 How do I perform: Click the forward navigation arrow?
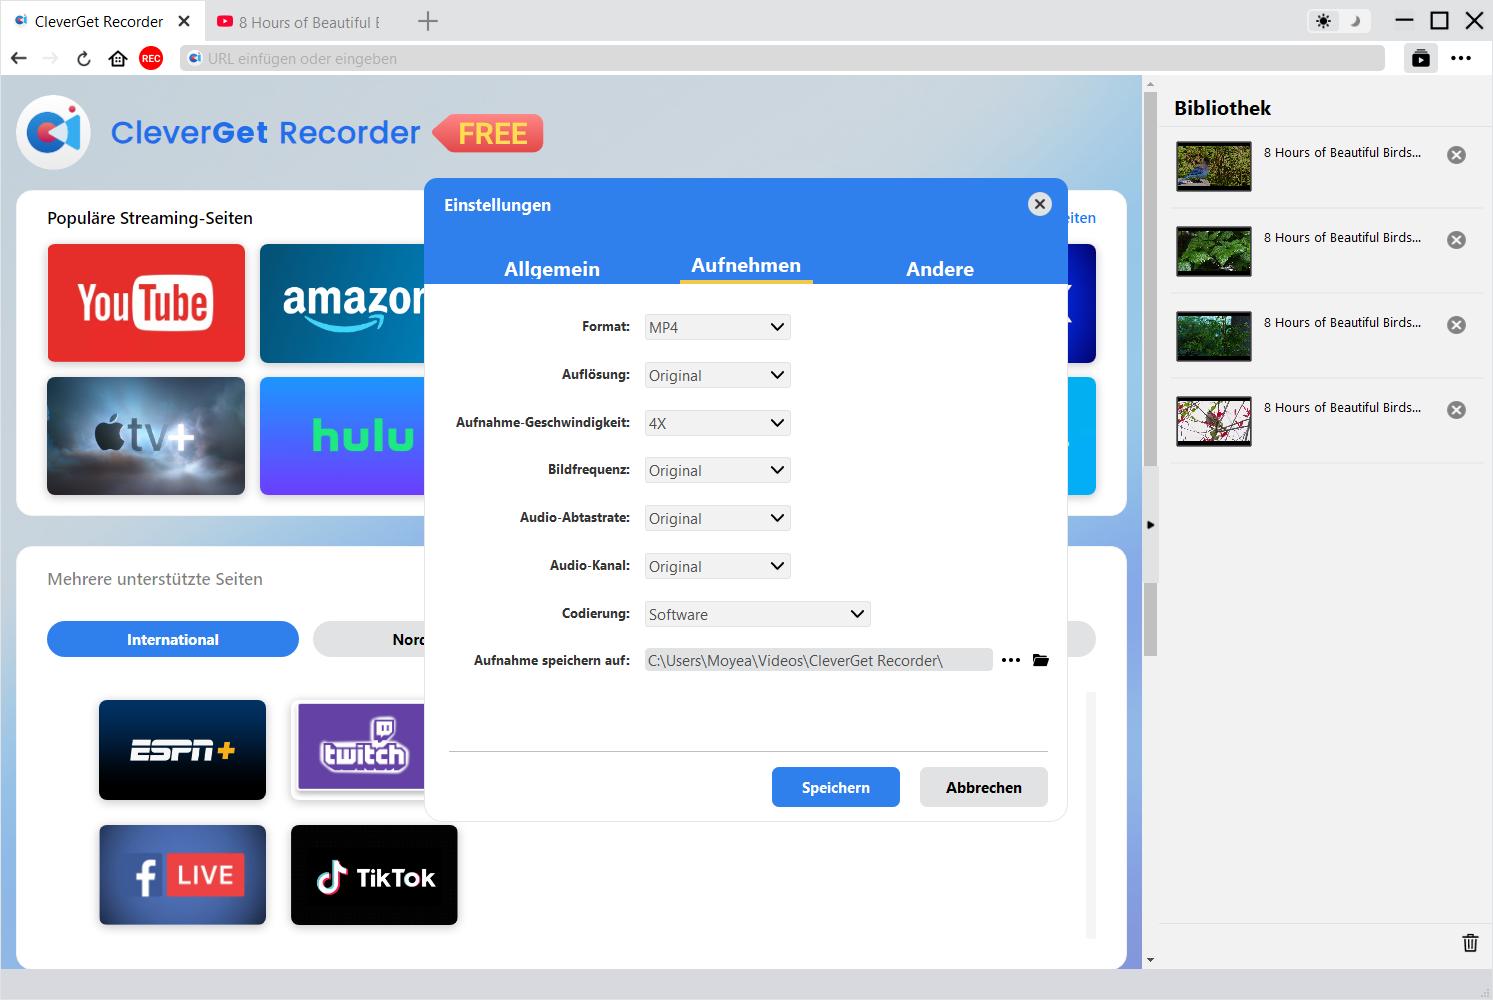click(x=50, y=58)
